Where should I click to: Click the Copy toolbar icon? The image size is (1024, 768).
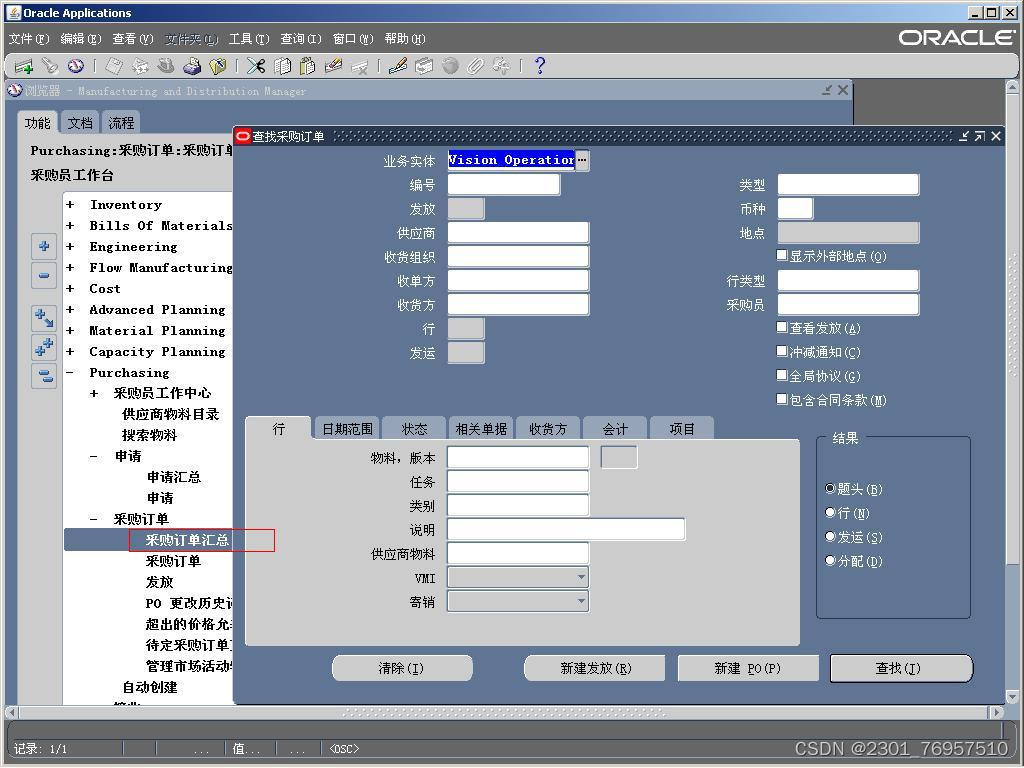pos(282,66)
